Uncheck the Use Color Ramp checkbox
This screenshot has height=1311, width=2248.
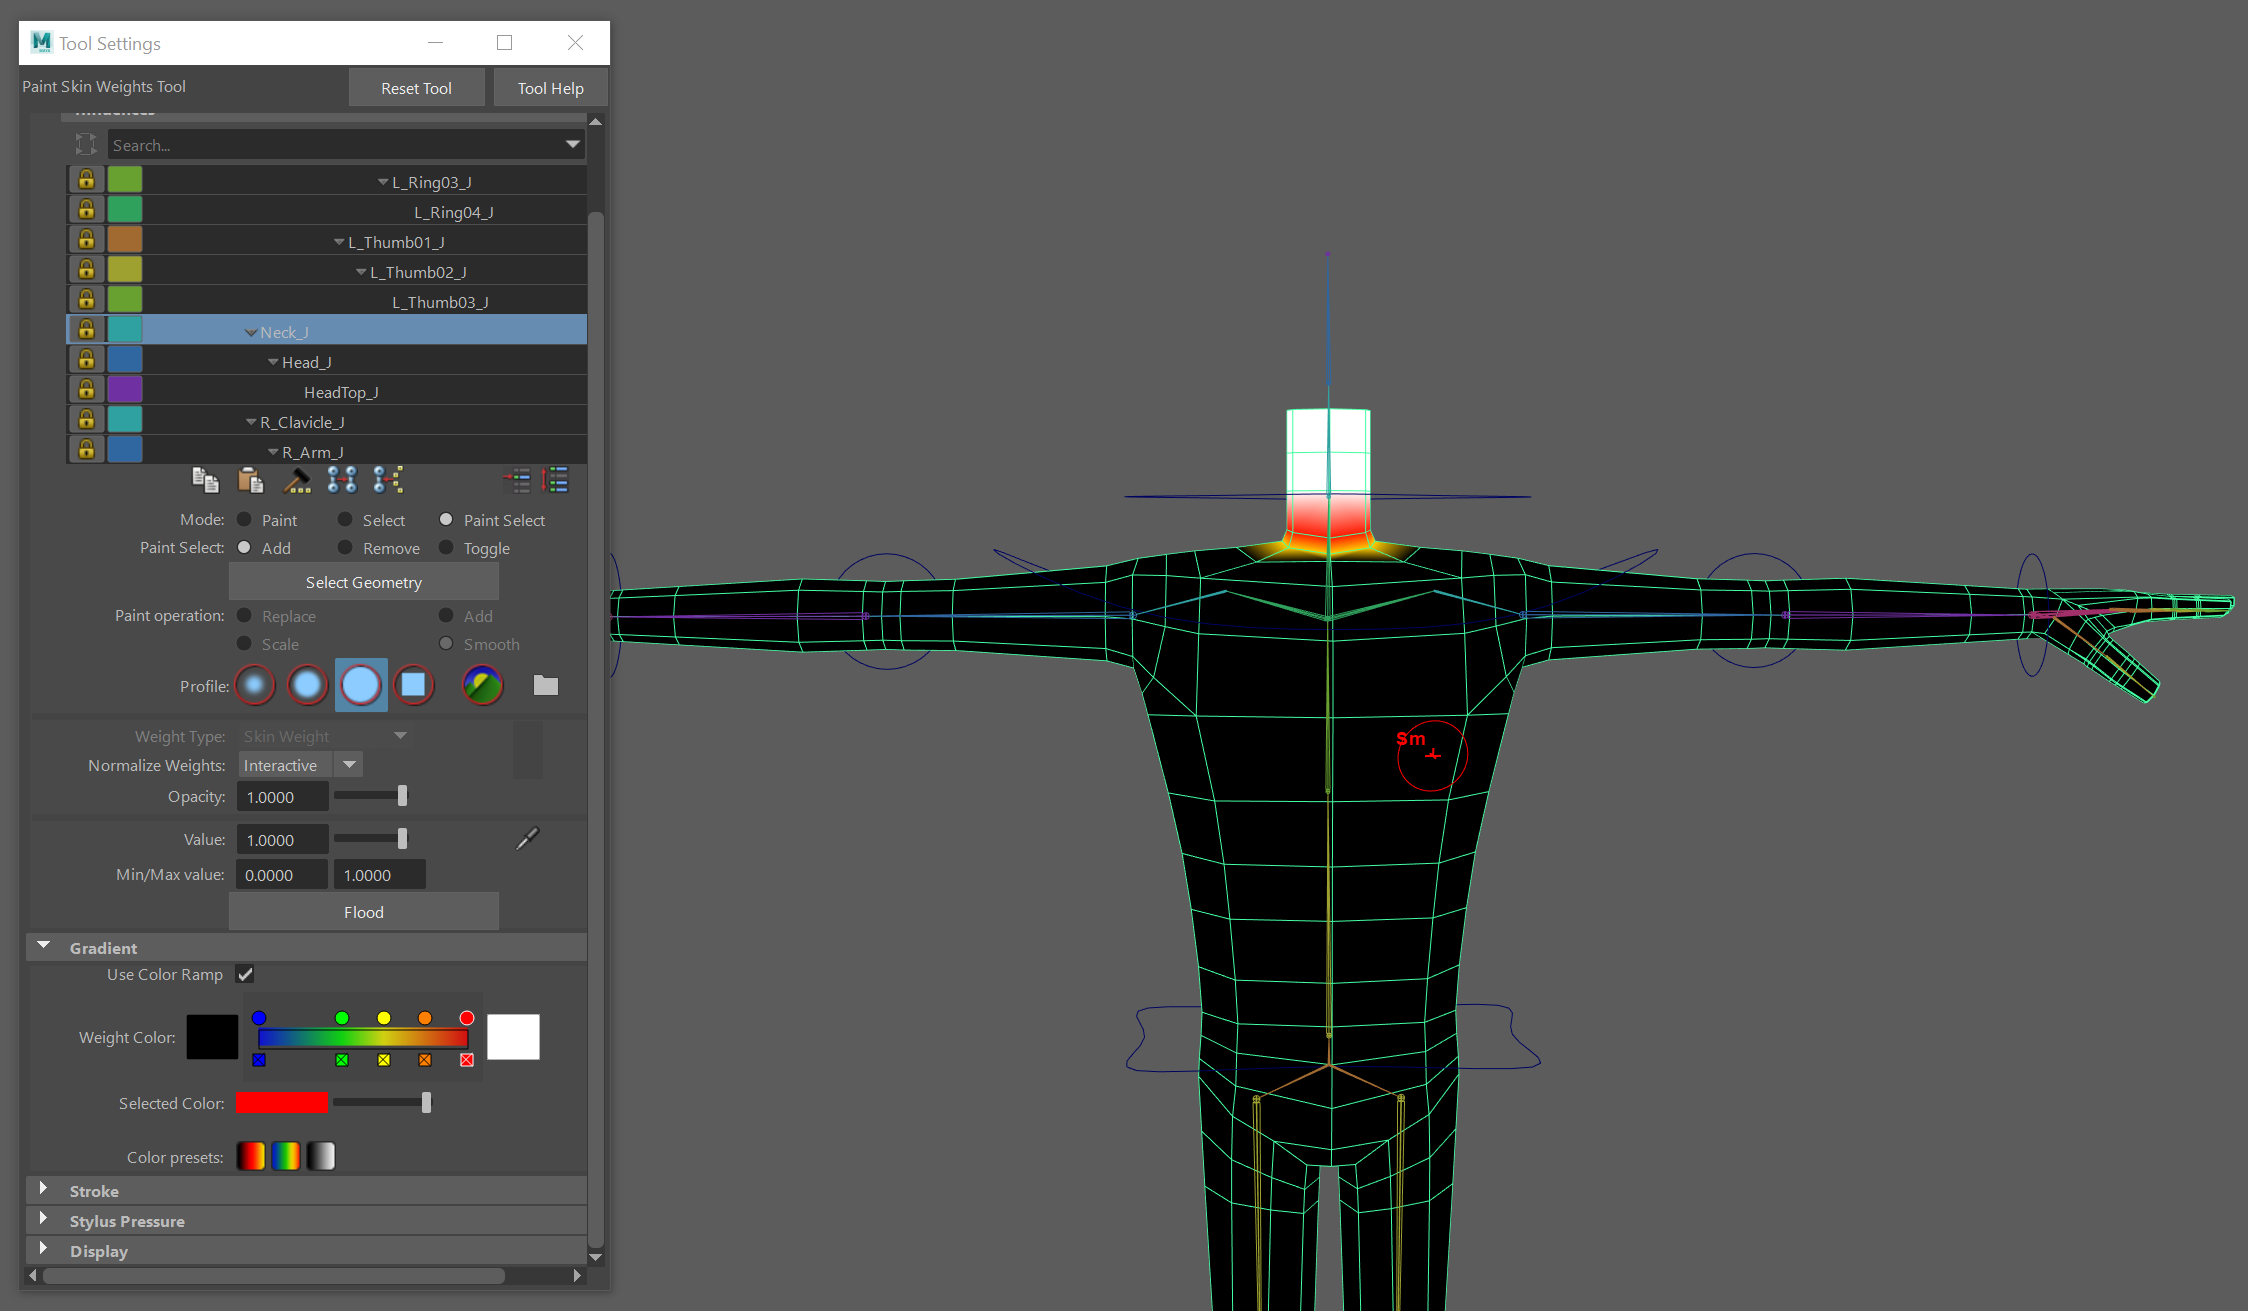(x=245, y=974)
